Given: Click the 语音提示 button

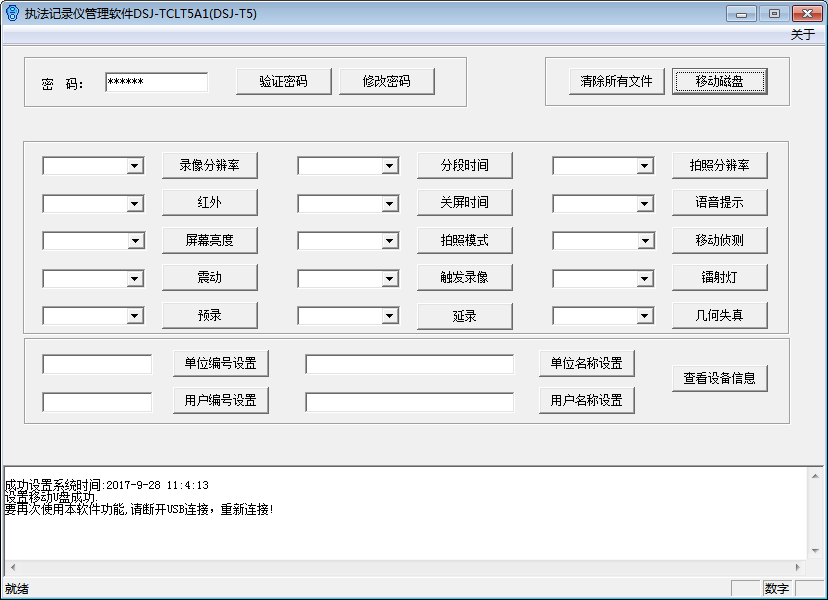Looking at the screenshot, I should [x=719, y=203].
